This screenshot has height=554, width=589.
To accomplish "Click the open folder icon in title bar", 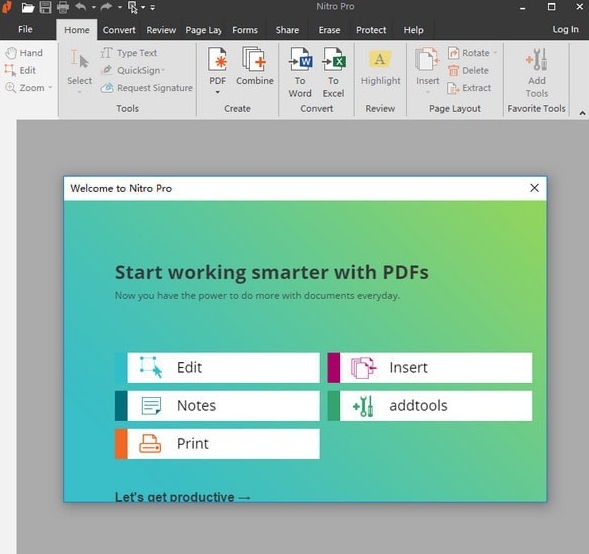I will pyautogui.click(x=28, y=7).
